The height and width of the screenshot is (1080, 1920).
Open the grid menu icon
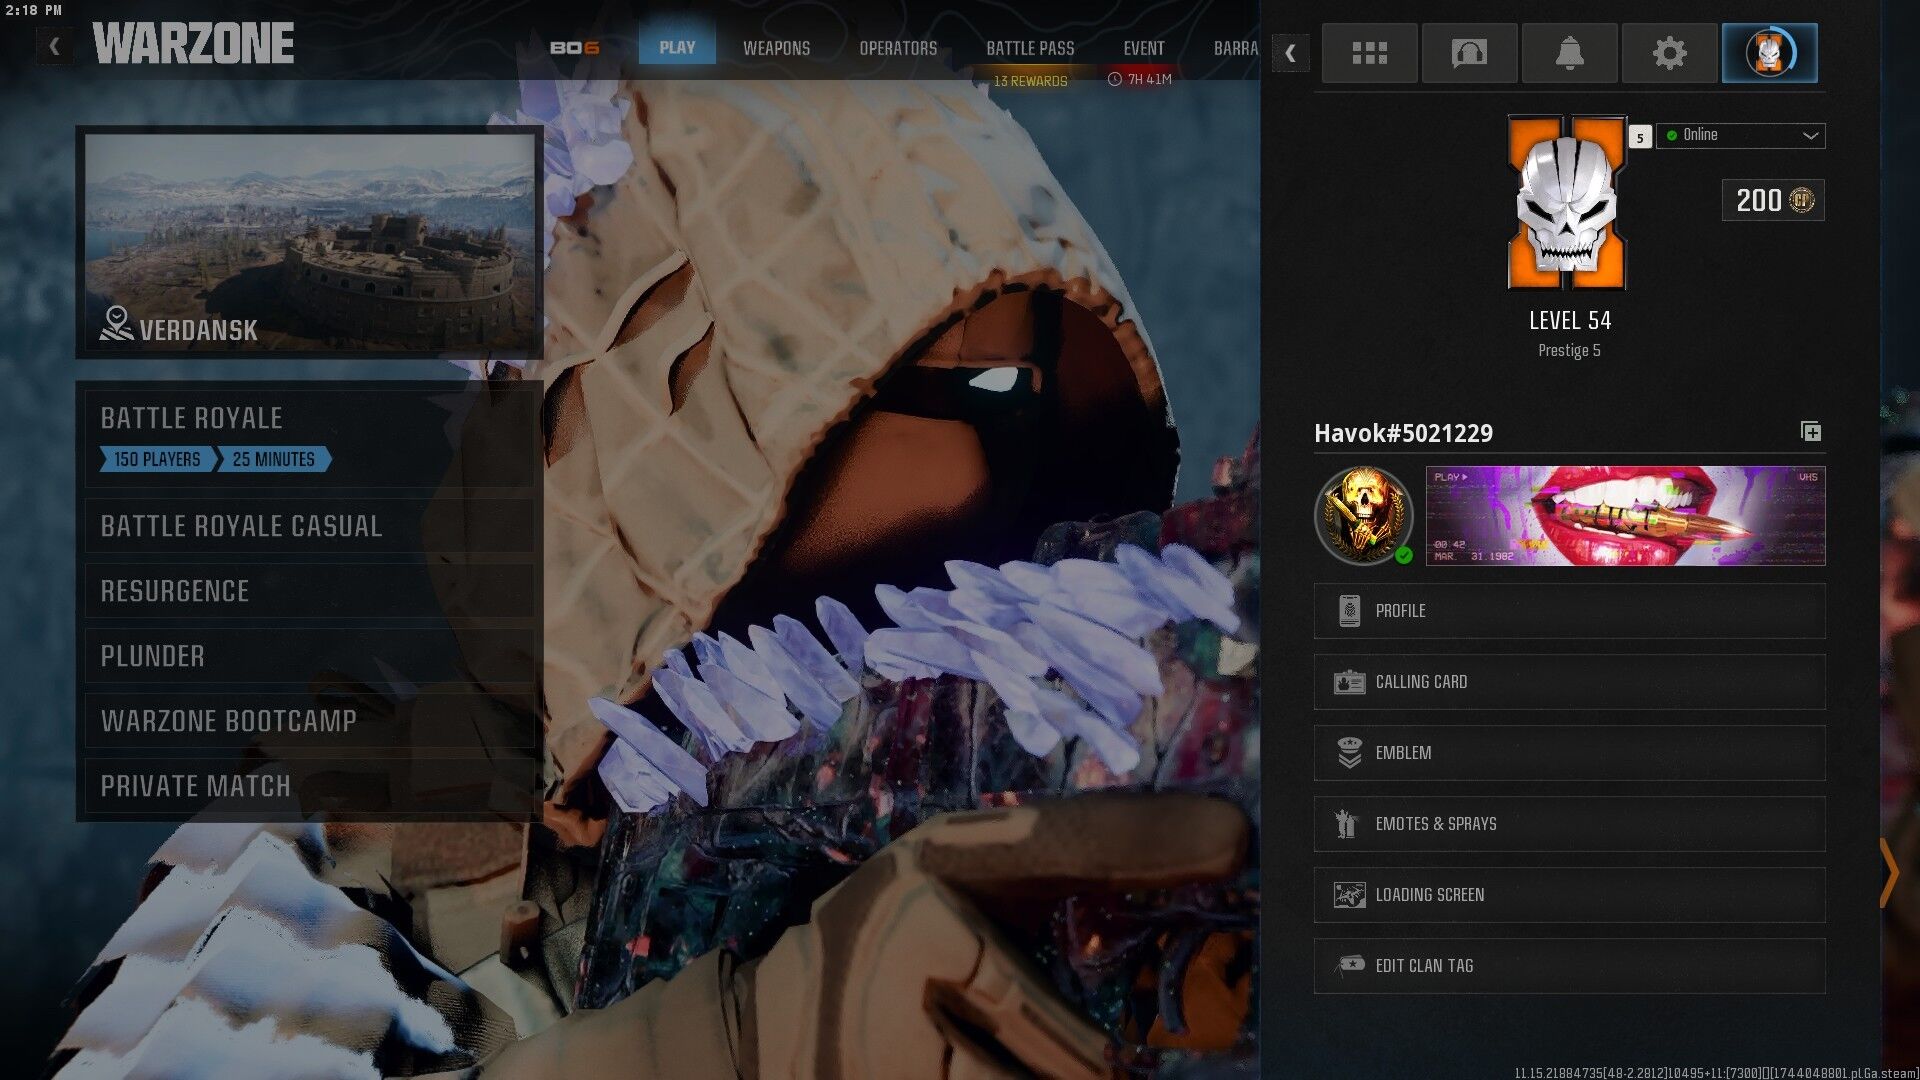tap(1369, 53)
